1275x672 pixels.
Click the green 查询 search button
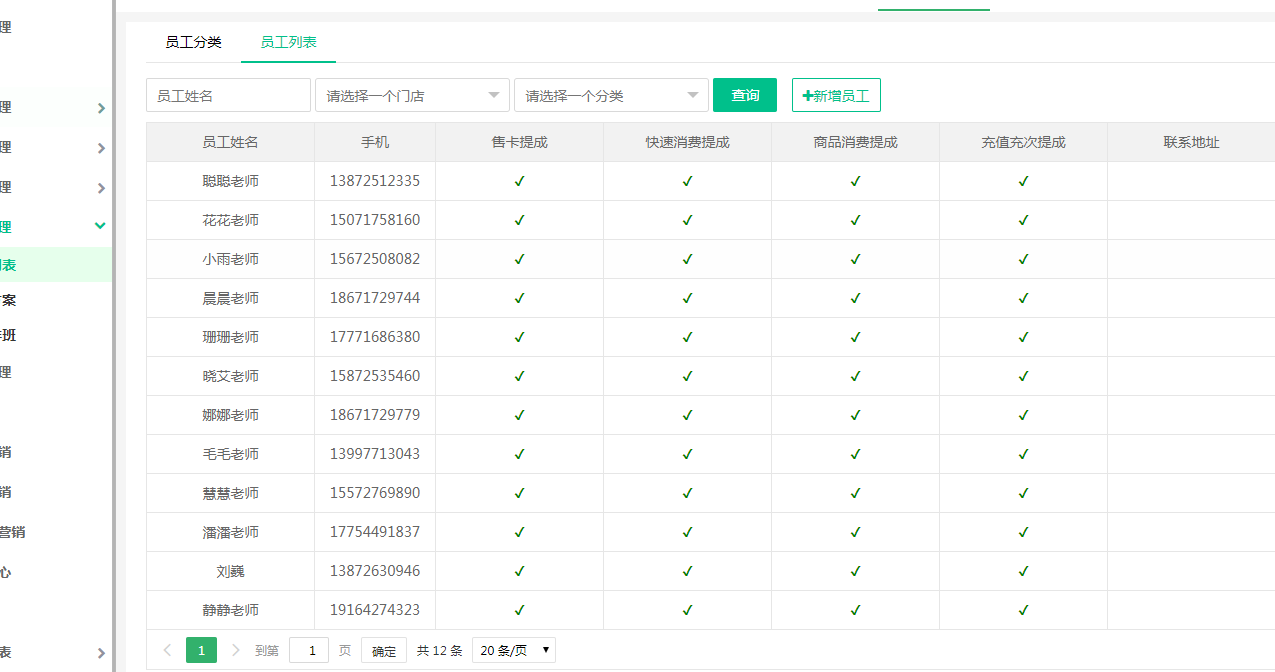[x=744, y=96]
